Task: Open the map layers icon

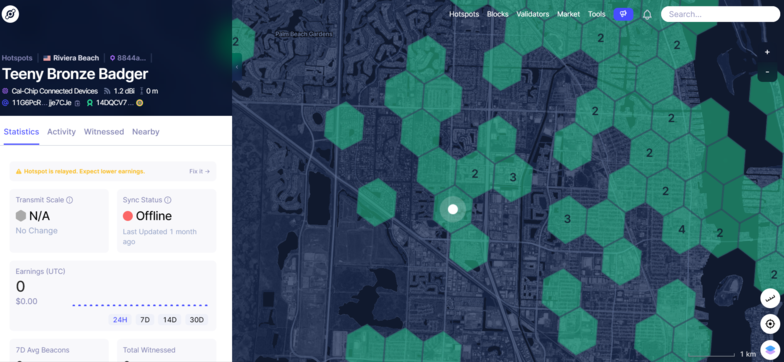Action: coord(770,349)
